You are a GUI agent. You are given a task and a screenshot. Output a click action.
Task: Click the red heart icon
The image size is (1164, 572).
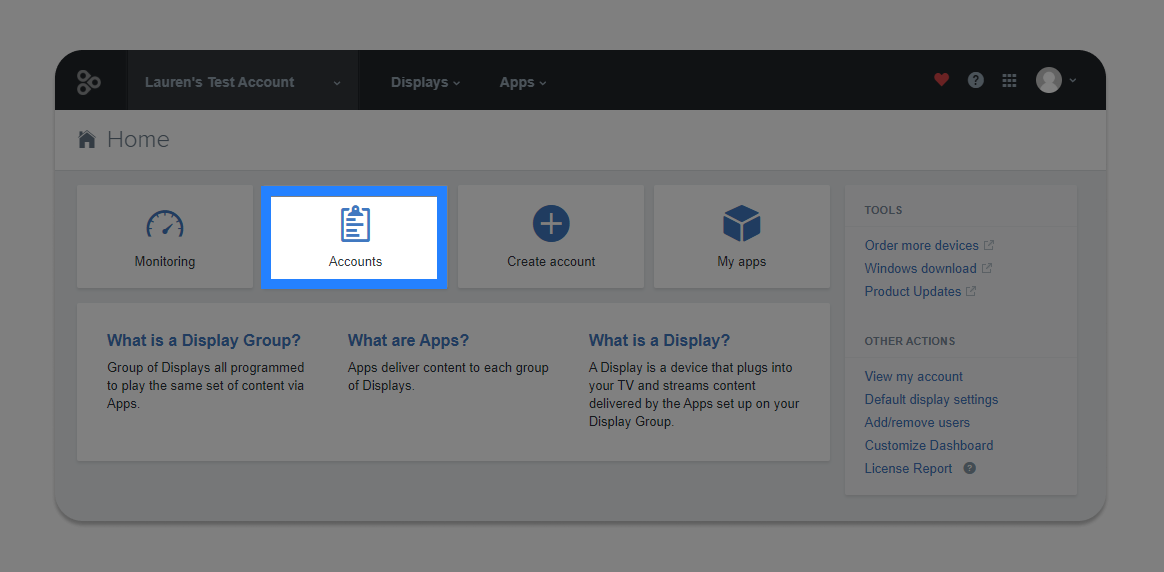[941, 80]
